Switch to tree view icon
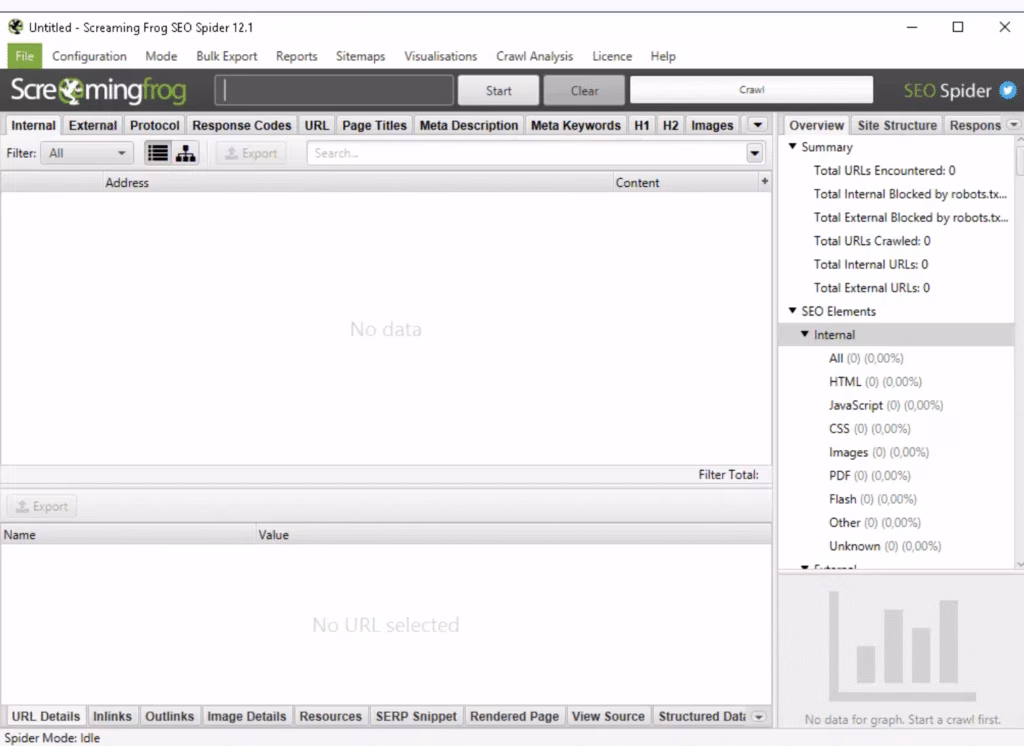1024x746 pixels. pos(186,153)
